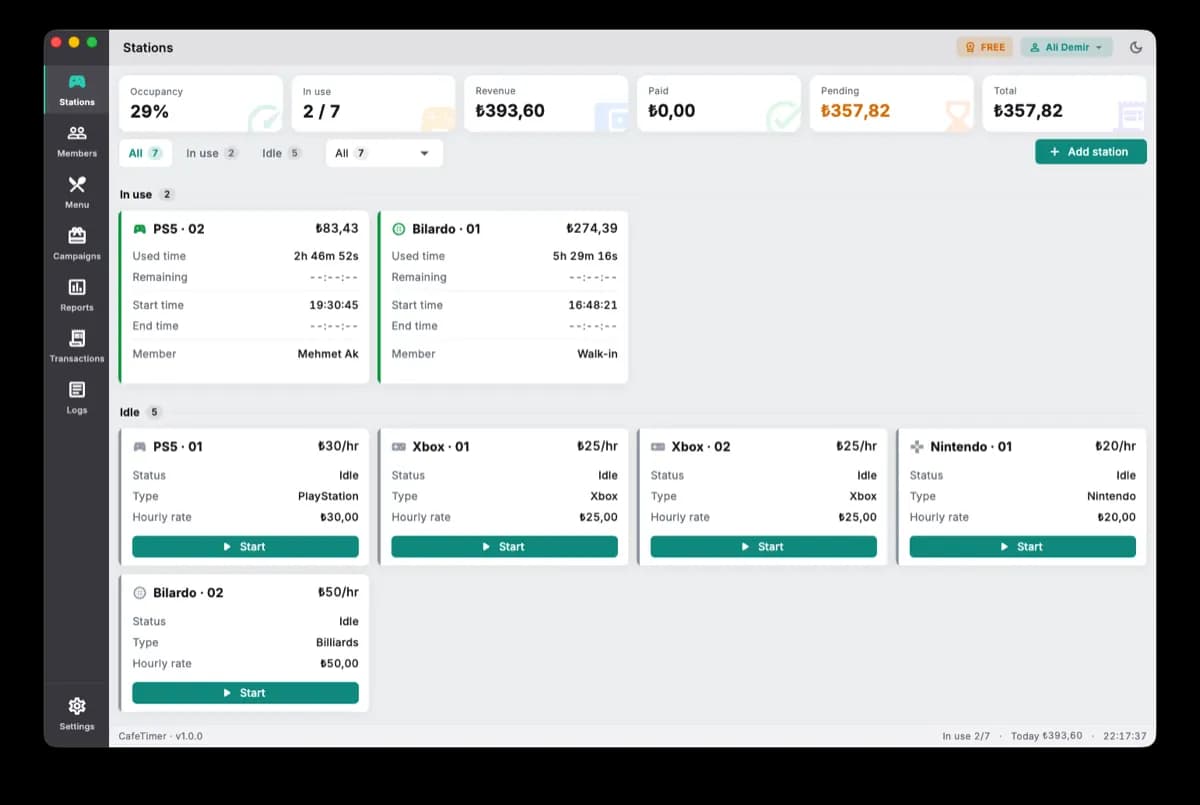Click the Bilardo · 01 station title

[x=446, y=229]
